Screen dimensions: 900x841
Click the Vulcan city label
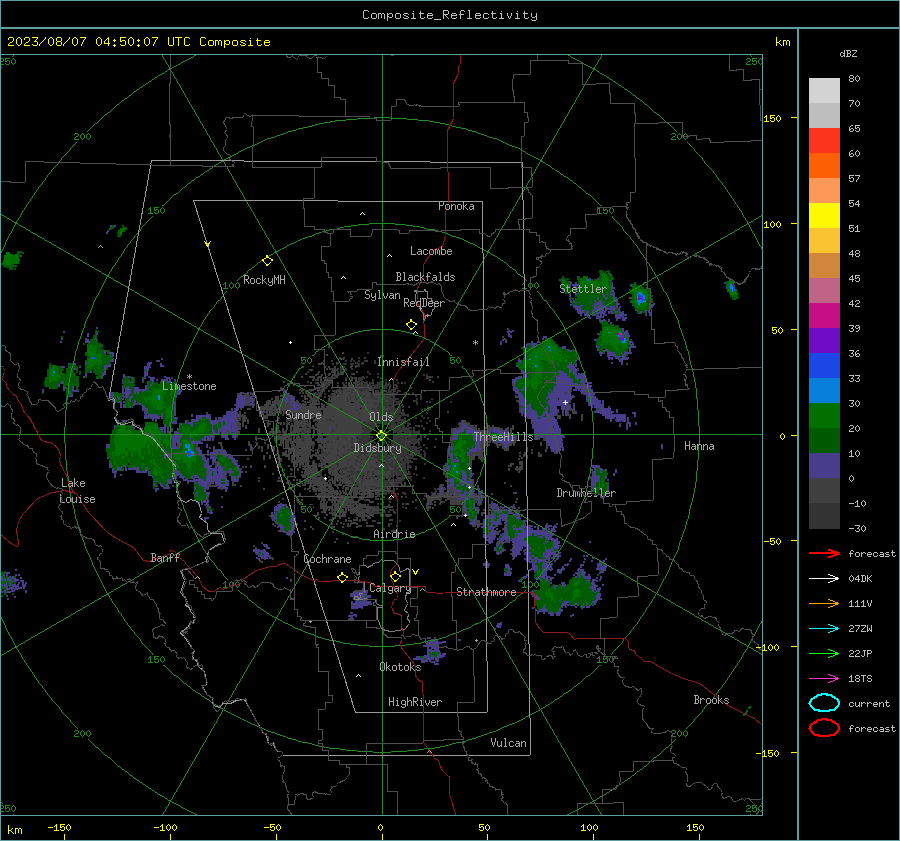pos(508,743)
